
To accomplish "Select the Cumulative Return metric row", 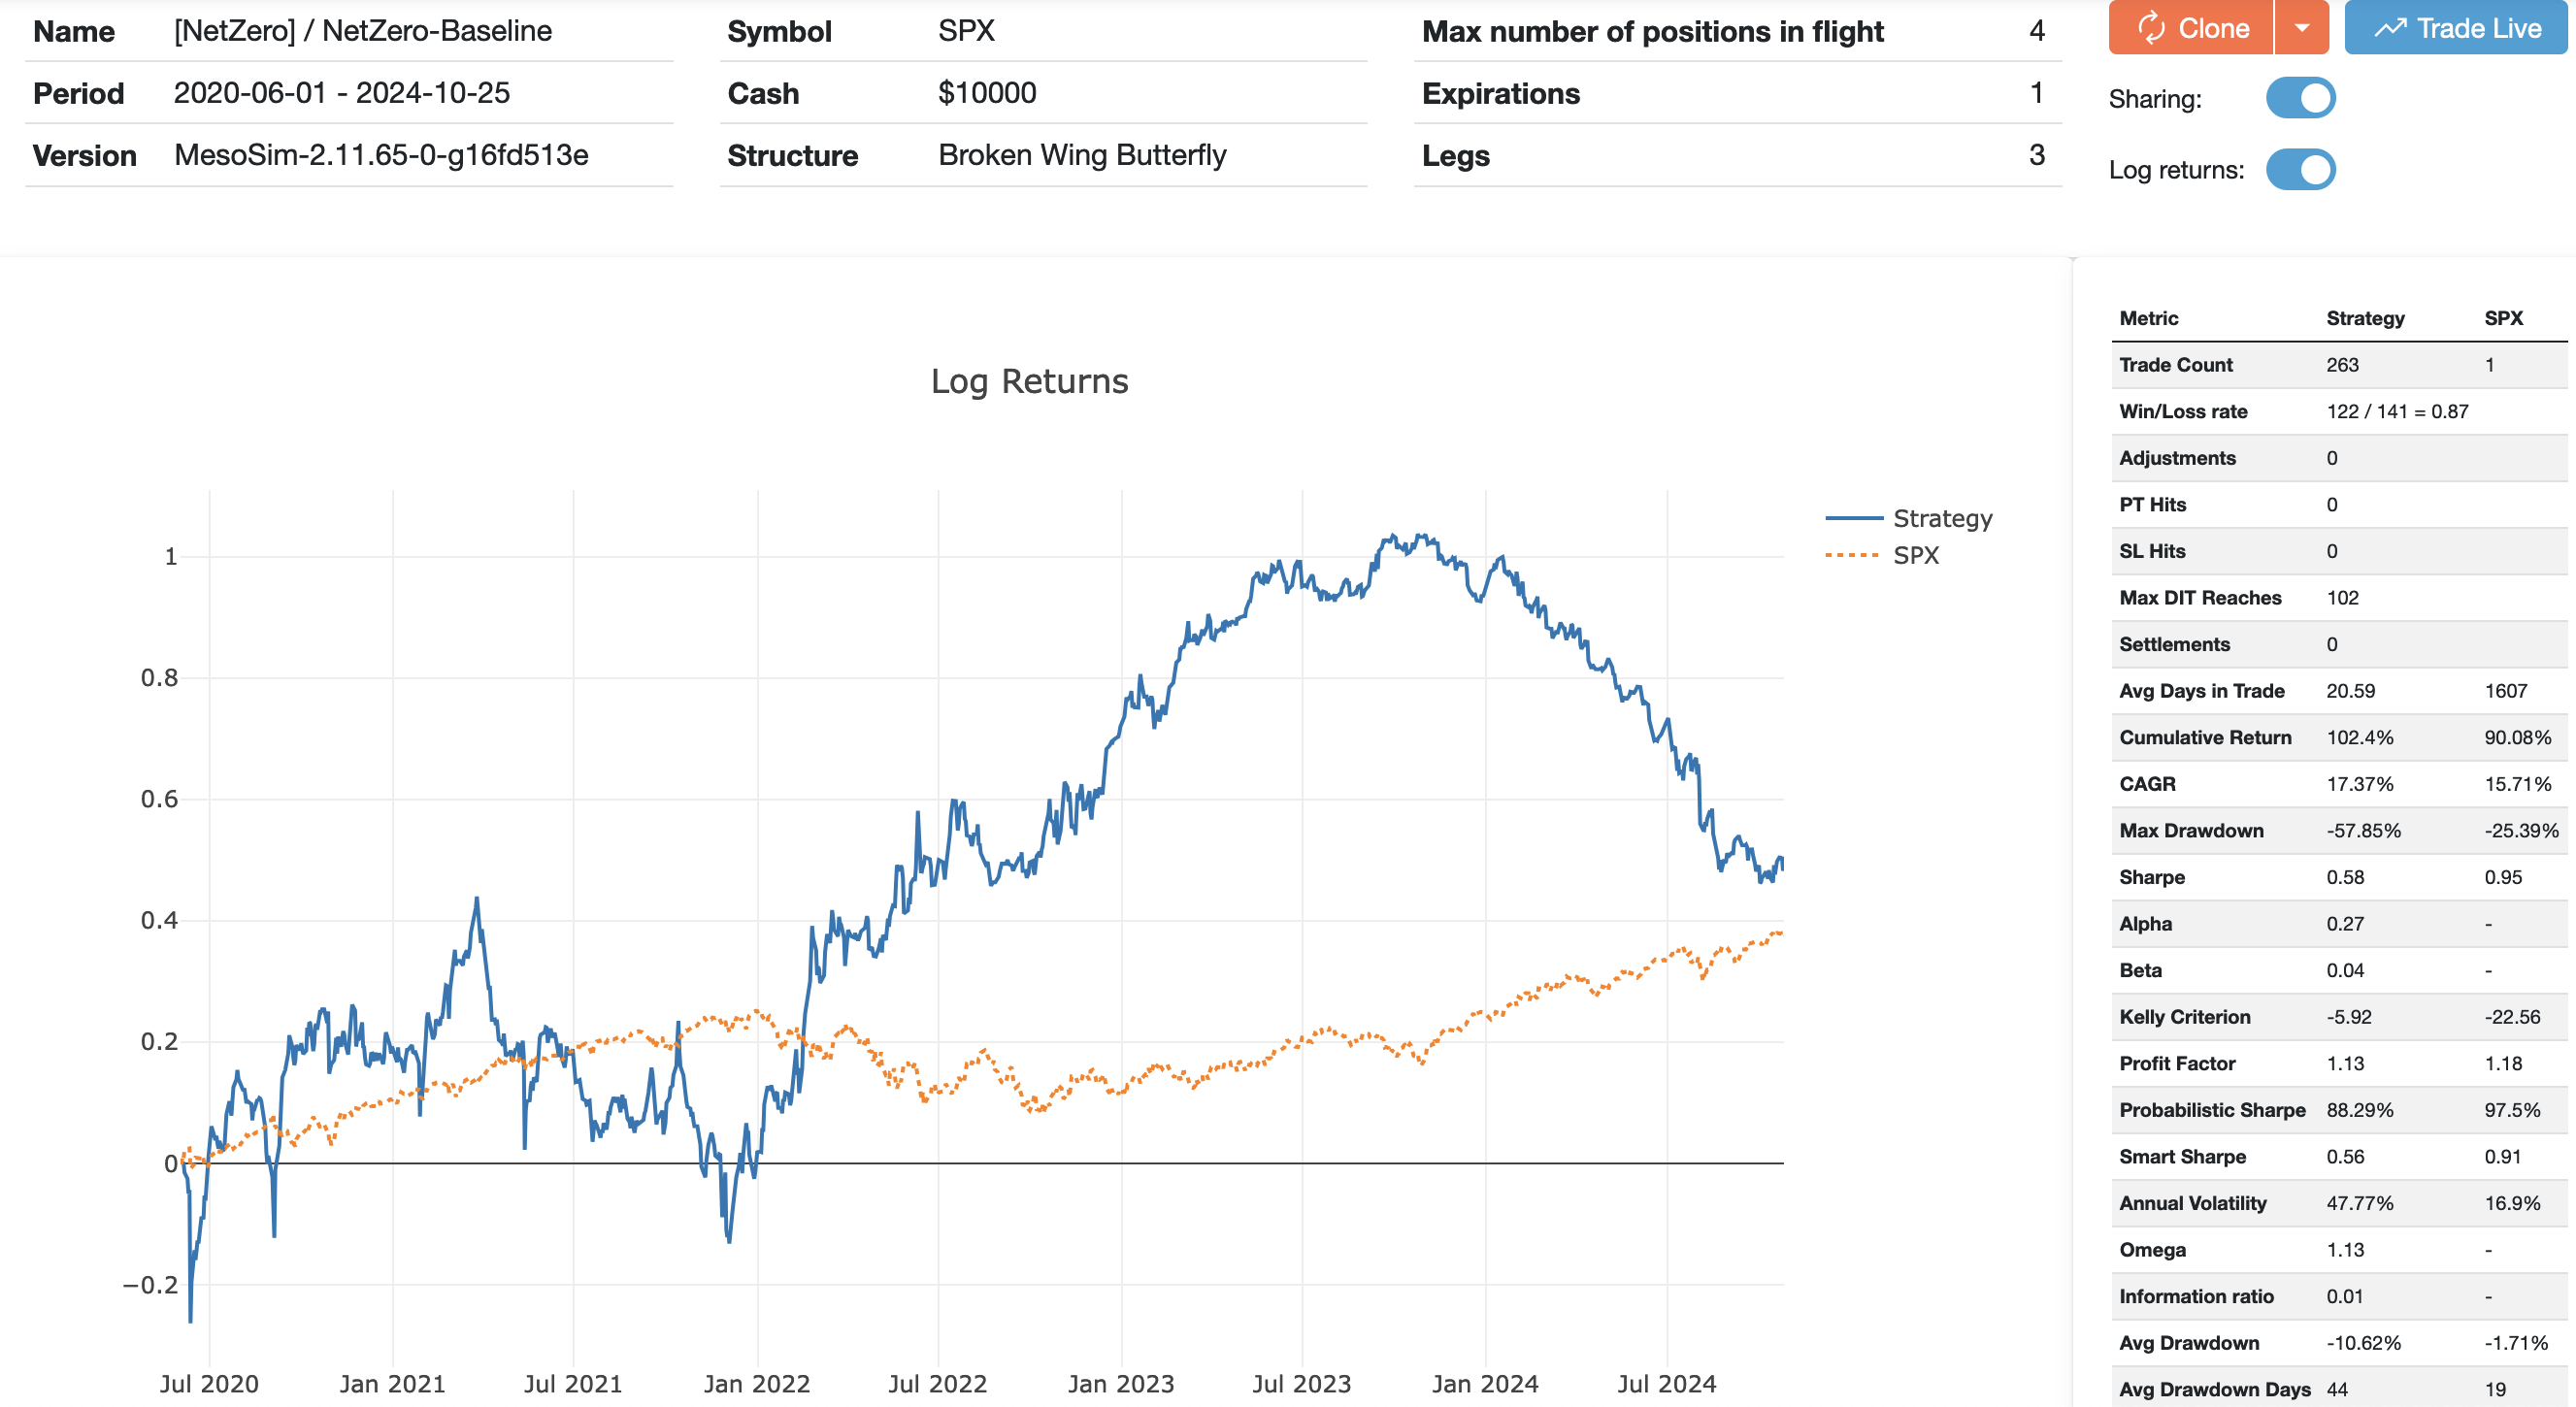I will [2205, 737].
